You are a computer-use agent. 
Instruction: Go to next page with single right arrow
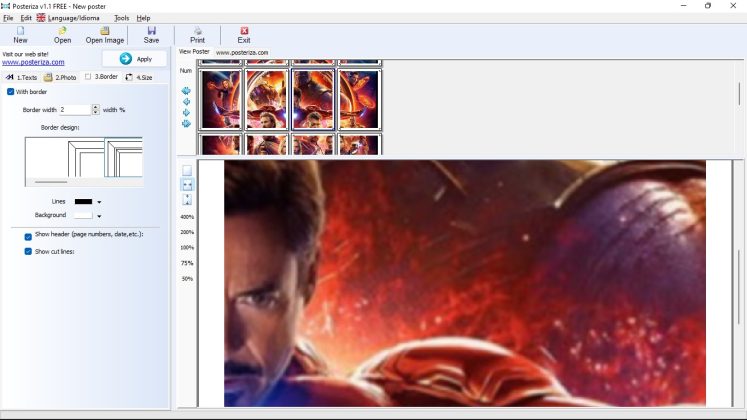tap(186, 112)
